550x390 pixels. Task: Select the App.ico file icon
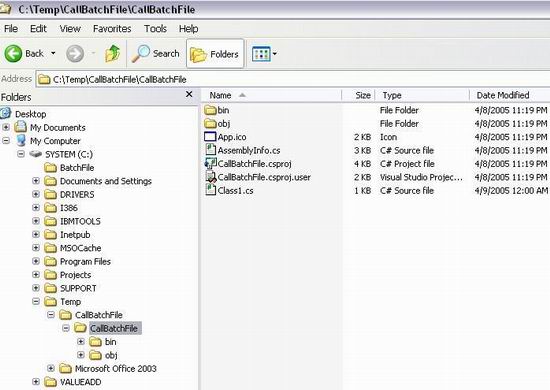click(x=210, y=136)
